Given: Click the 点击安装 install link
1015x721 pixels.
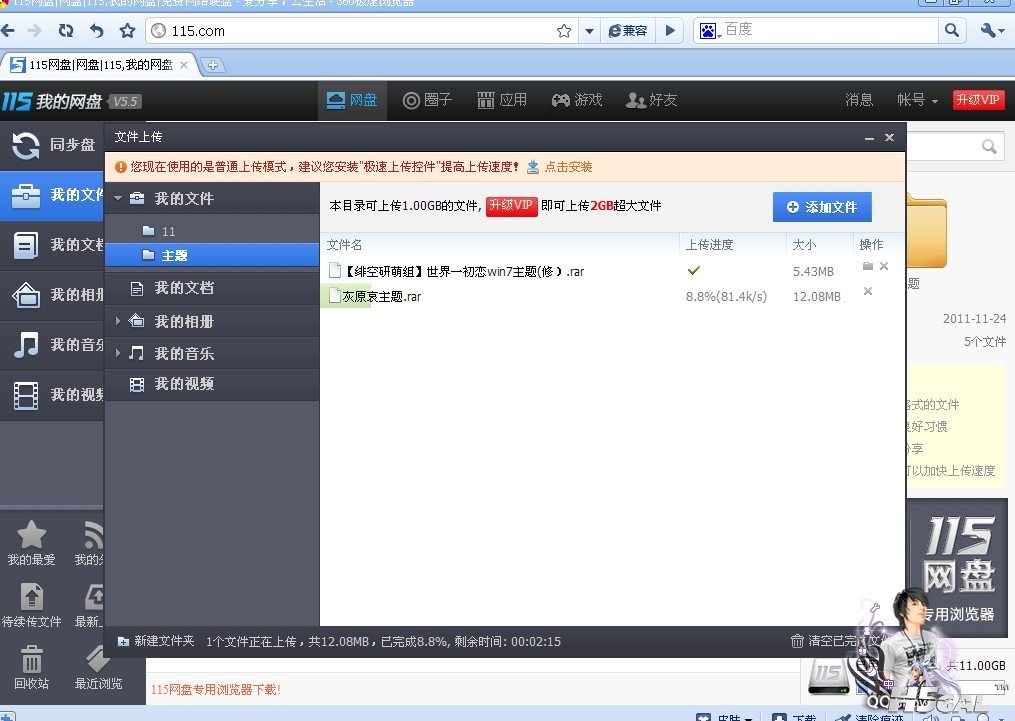Looking at the screenshot, I should [x=567, y=167].
